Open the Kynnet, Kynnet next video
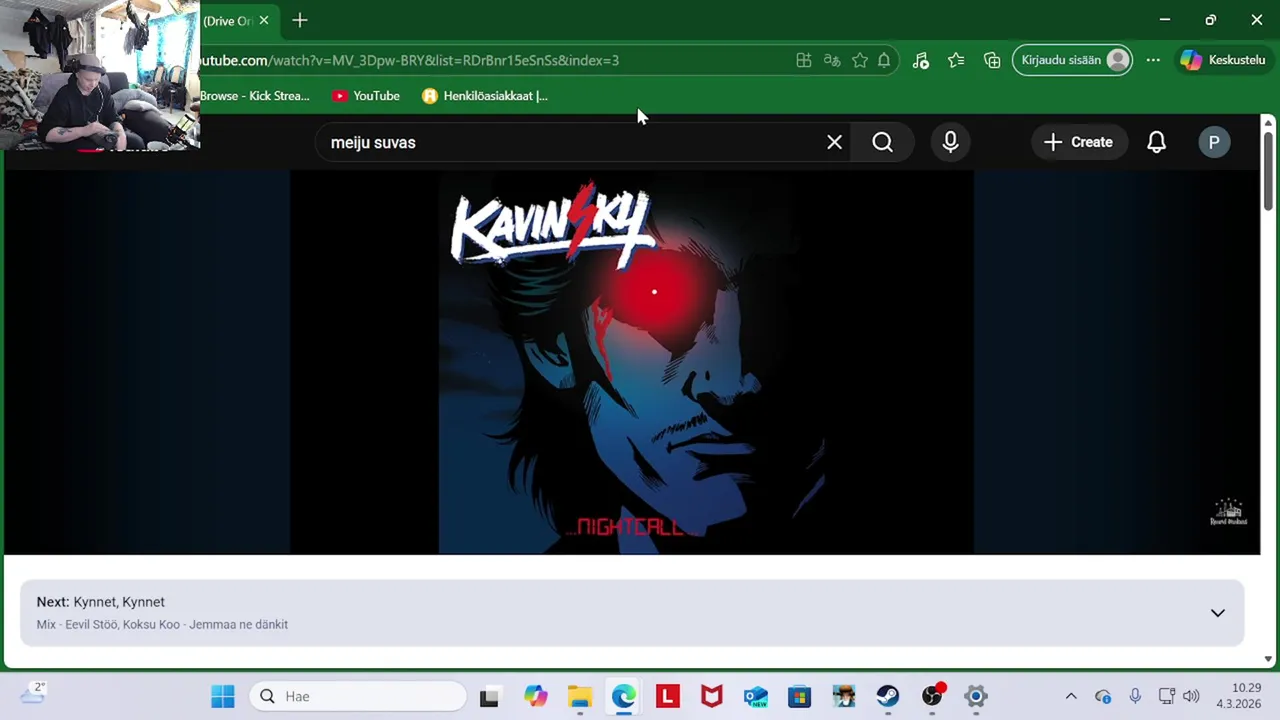Image resolution: width=1280 pixels, height=720 pixels. 119,602
